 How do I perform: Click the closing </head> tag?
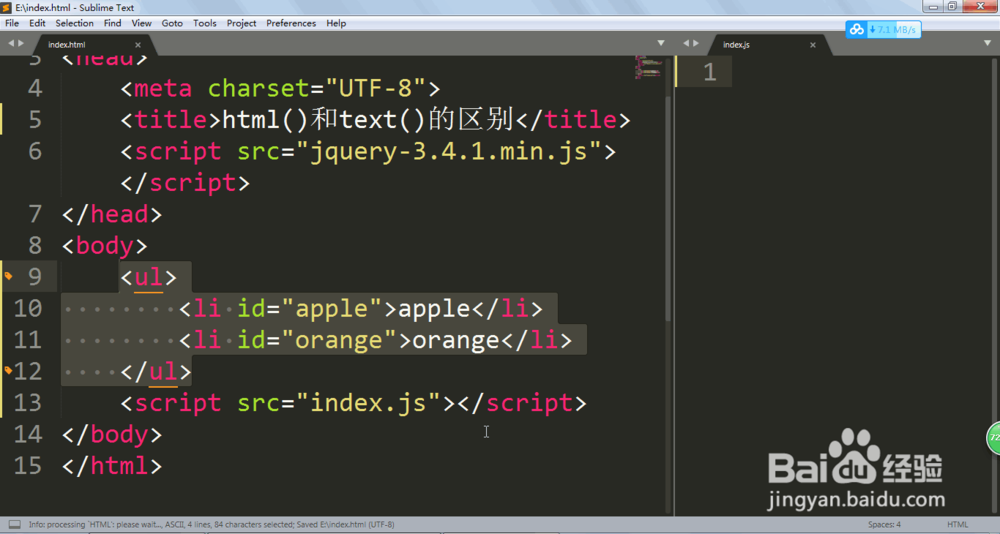coord(112,214)
